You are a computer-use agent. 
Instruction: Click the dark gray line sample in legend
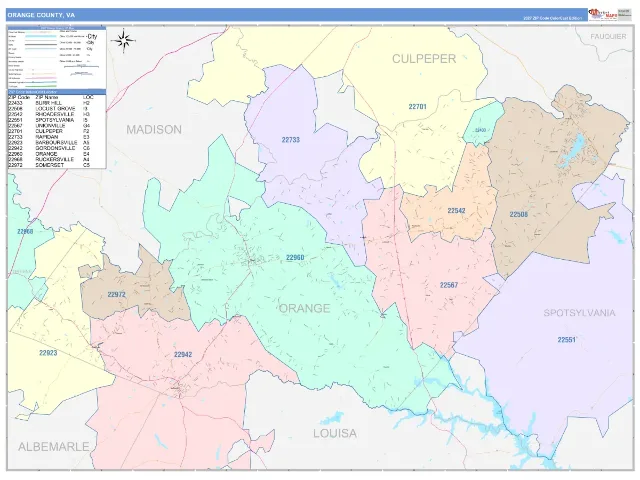point(41,44)
